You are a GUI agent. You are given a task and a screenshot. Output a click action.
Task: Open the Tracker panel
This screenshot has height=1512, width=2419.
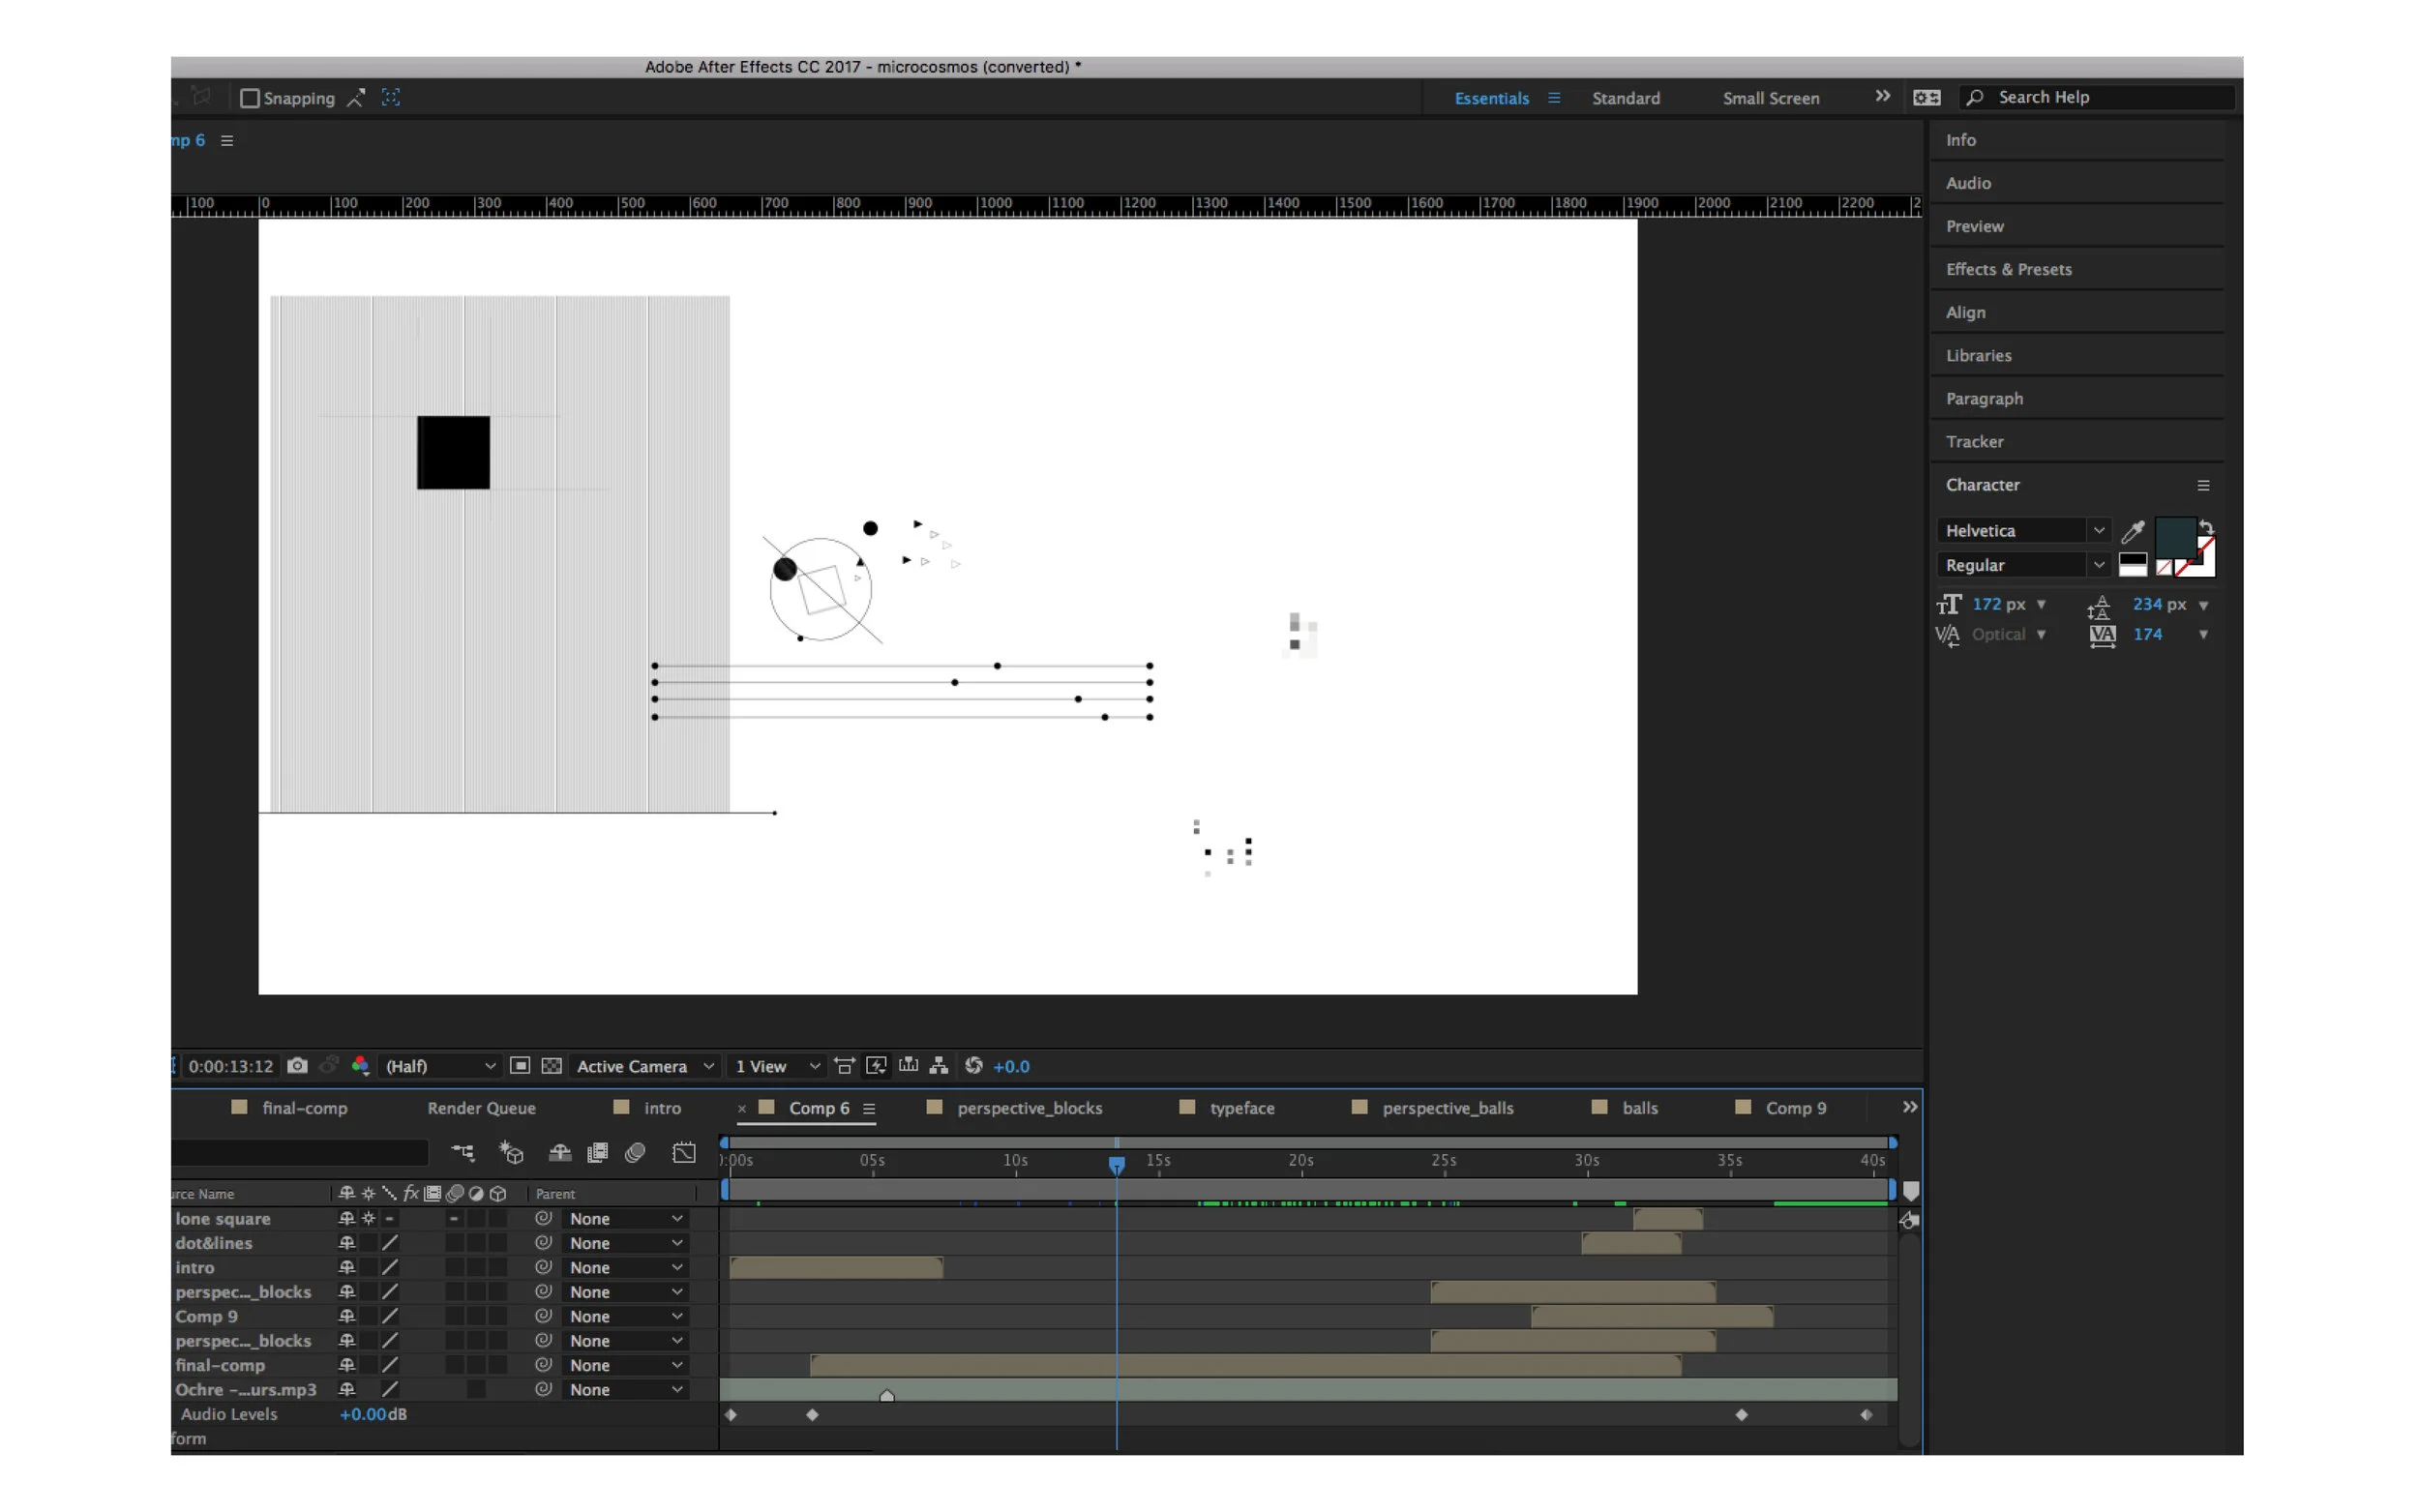pos(1974,441)
